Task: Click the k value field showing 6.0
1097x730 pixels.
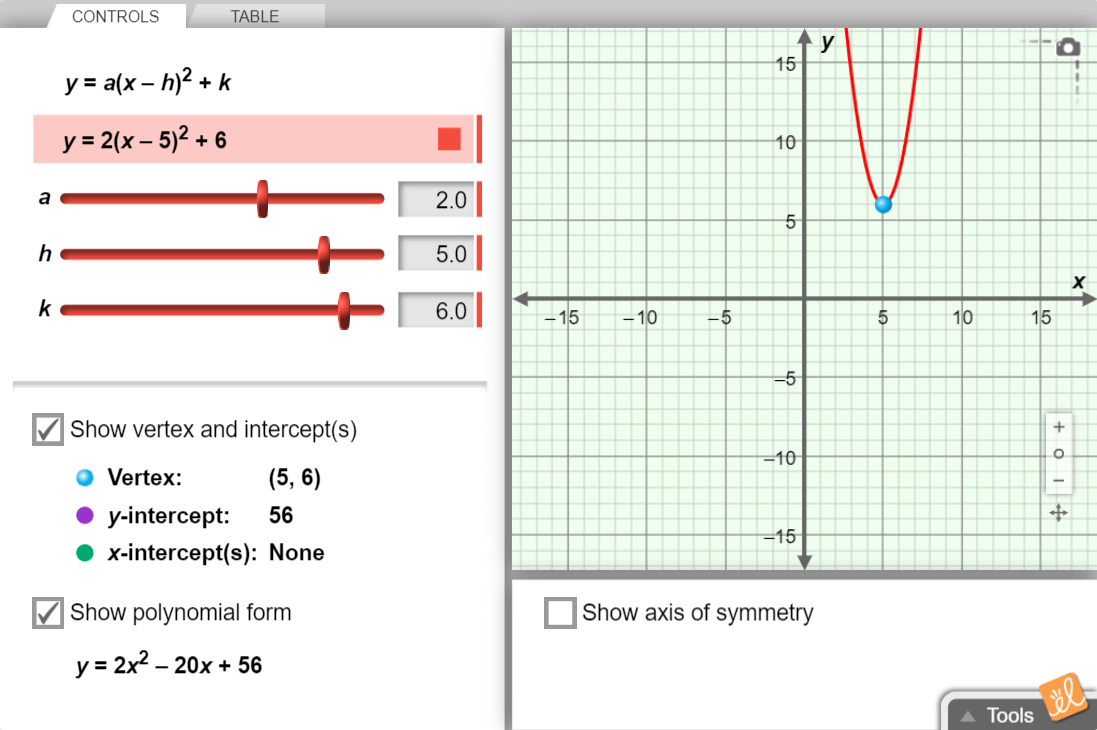Action: click(x=437, y=310)
